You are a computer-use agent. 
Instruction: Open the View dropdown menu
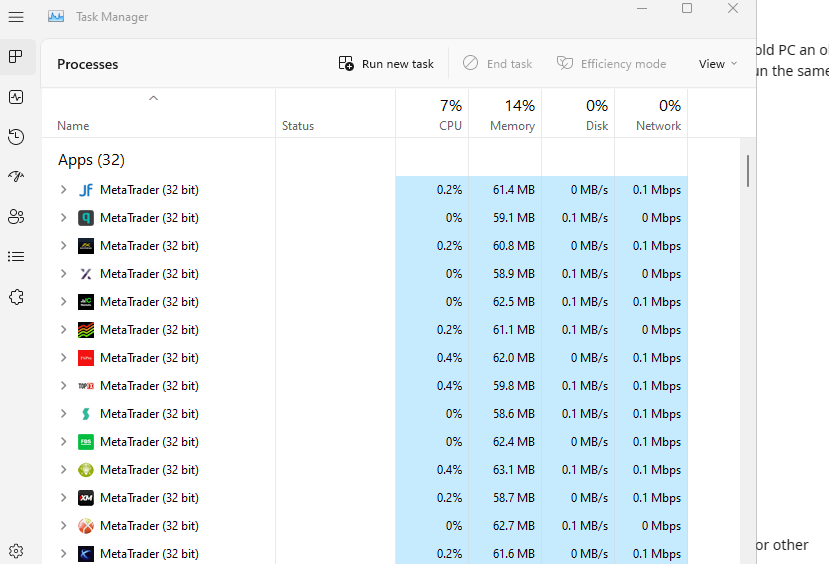coord(717,64)
